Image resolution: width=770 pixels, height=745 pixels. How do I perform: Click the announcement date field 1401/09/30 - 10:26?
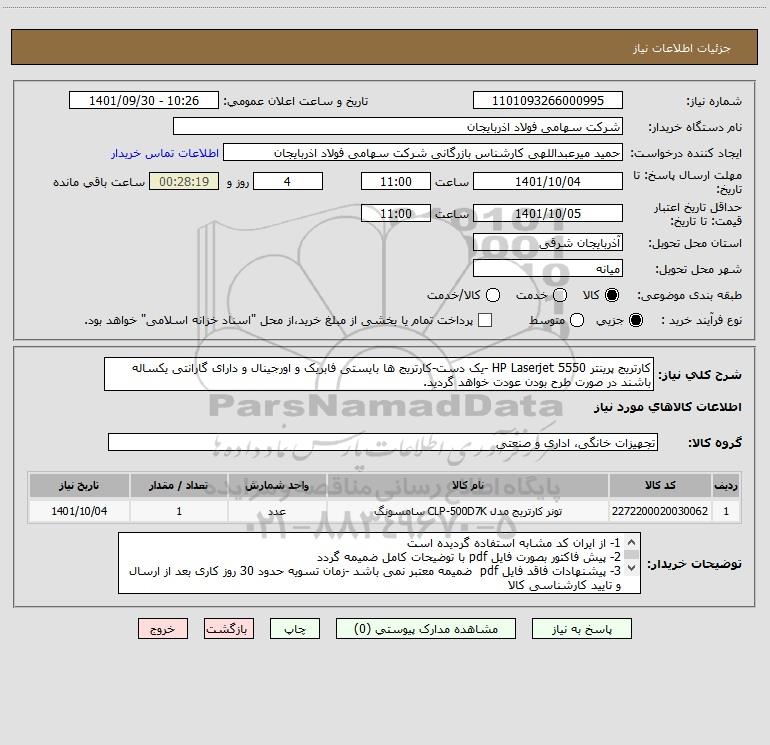pyautogui.click(x=144, y=101)
